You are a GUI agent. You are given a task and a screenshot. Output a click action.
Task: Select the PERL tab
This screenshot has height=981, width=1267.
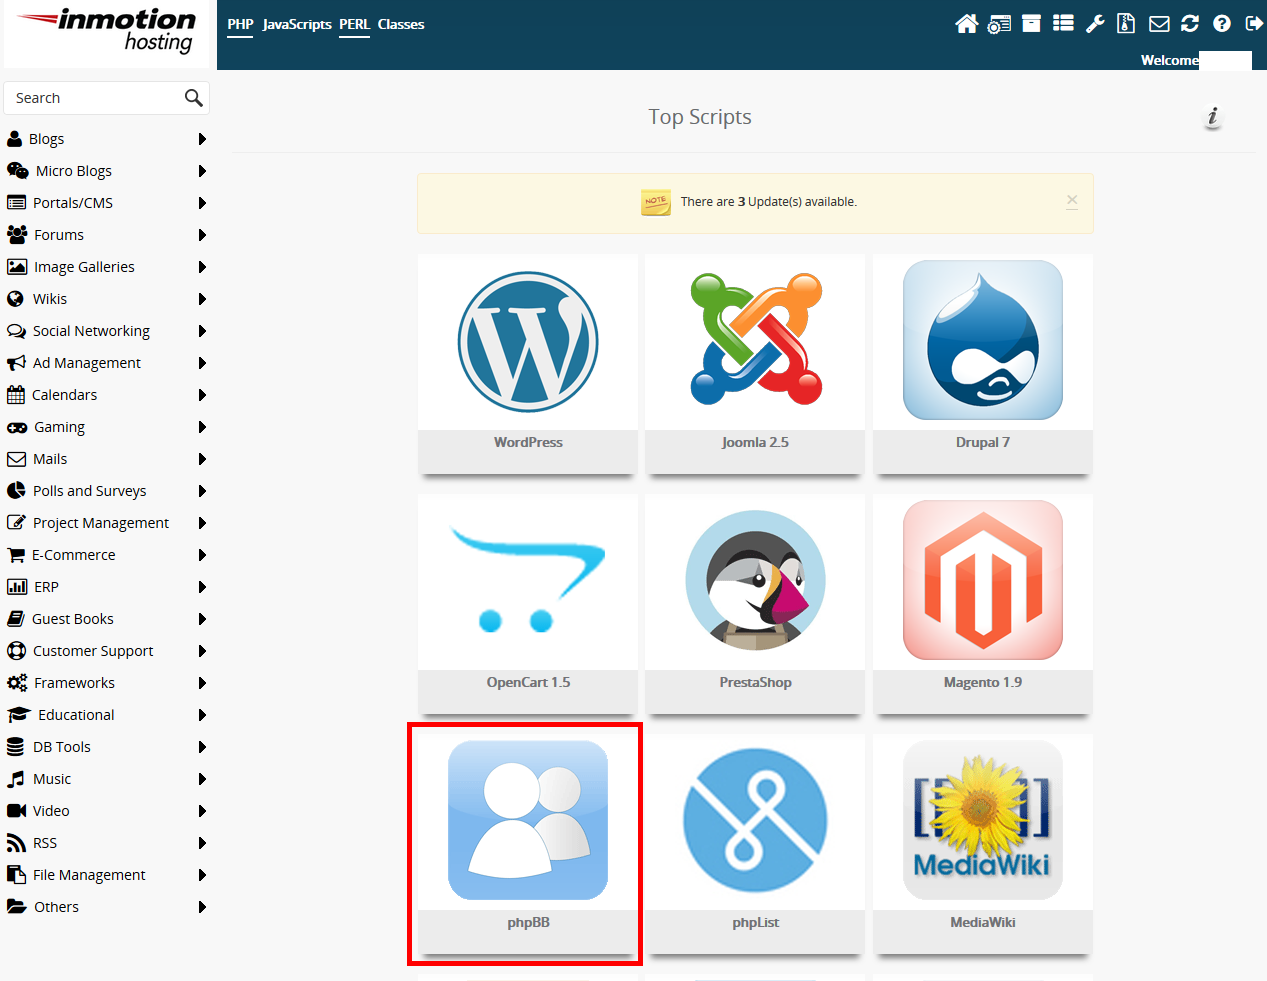[x=354, y=24]
